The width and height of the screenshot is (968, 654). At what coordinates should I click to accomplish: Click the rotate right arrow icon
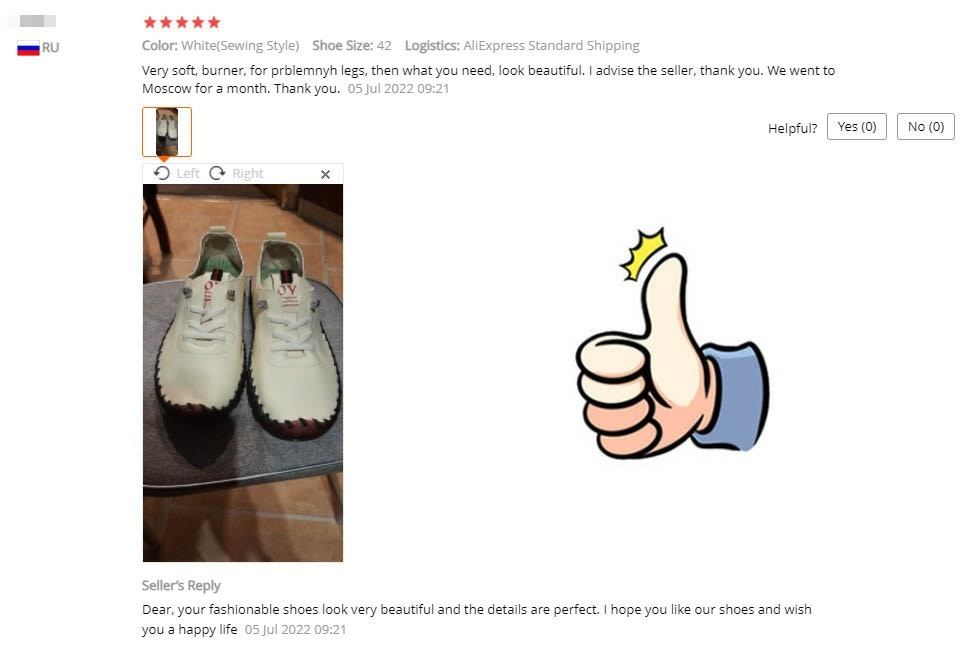coord(217,174)
